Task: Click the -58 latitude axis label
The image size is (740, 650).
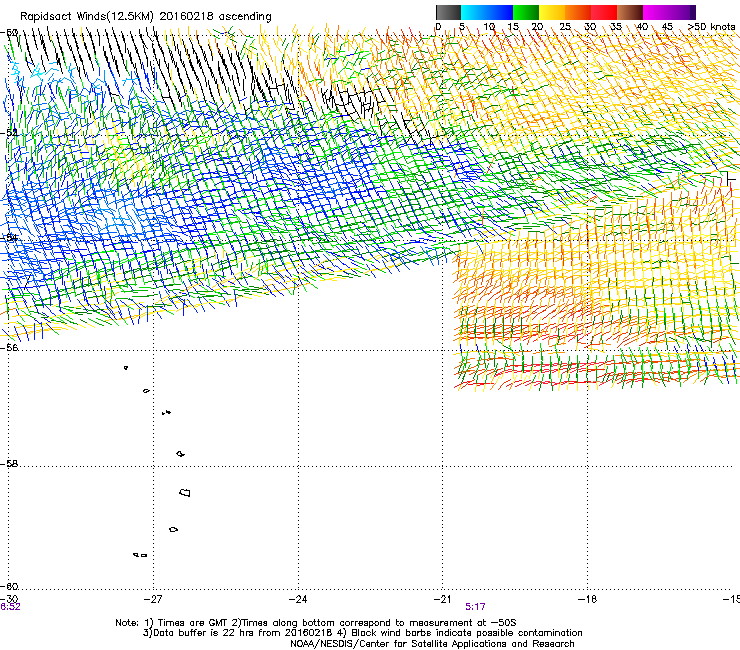Action: [9, 464]
